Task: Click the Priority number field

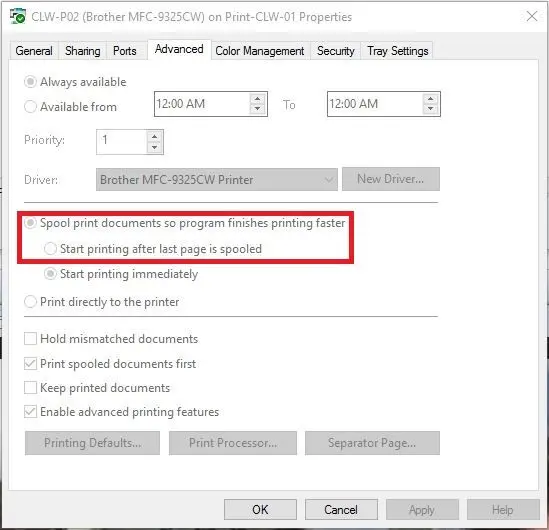Action: pyautogui.click(x=122, y=142)
